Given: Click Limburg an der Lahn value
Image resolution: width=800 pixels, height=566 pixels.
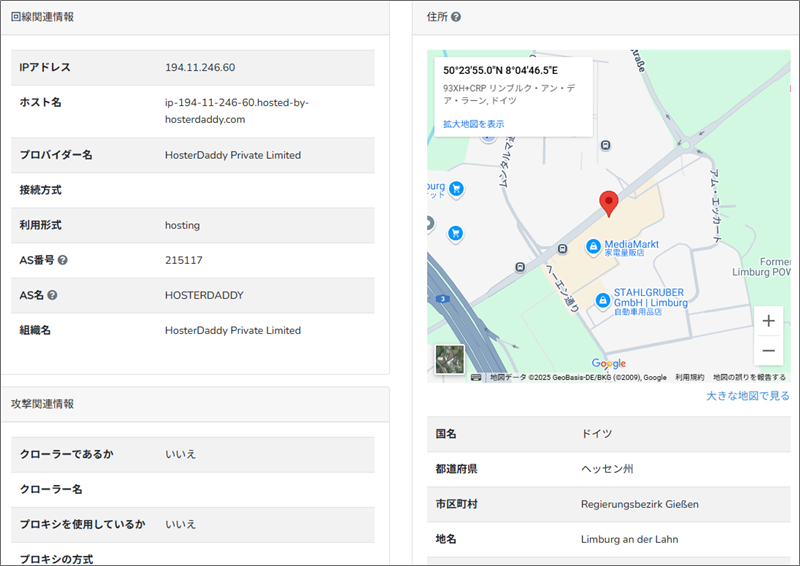Looking at the screenshot, I should [x=630, y=539].
